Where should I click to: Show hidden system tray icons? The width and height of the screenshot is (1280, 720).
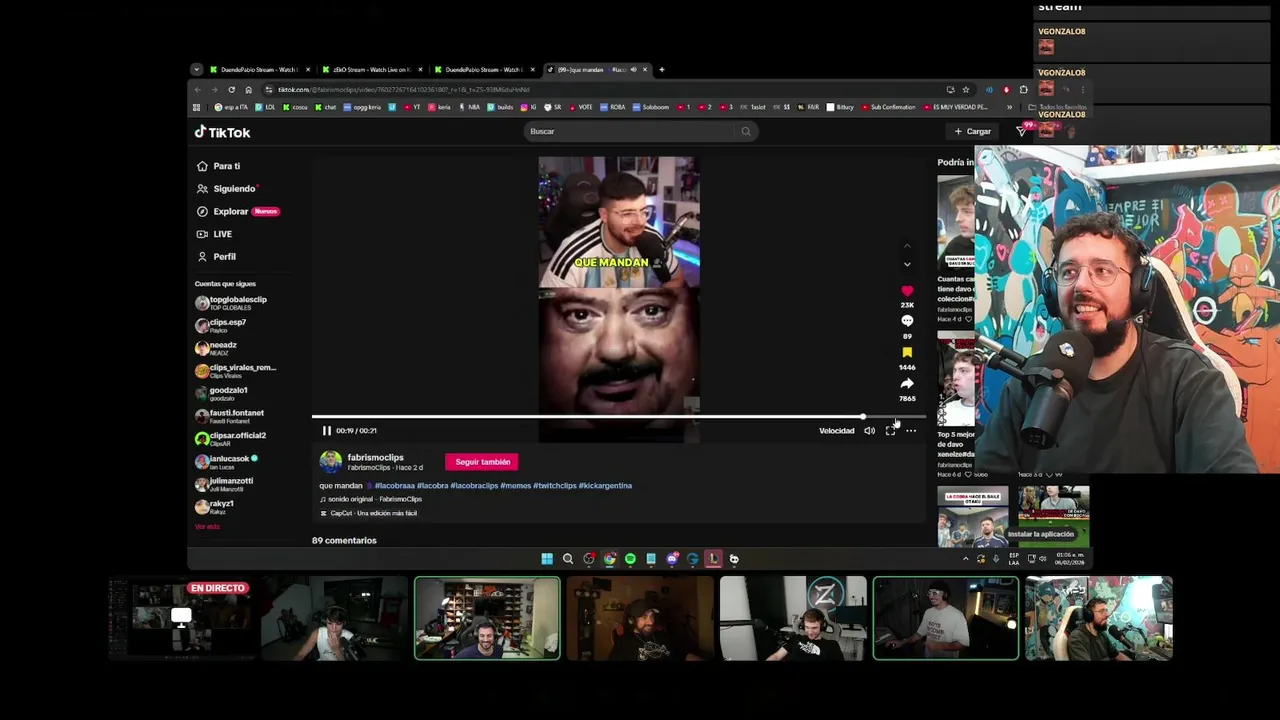[965, 559]
